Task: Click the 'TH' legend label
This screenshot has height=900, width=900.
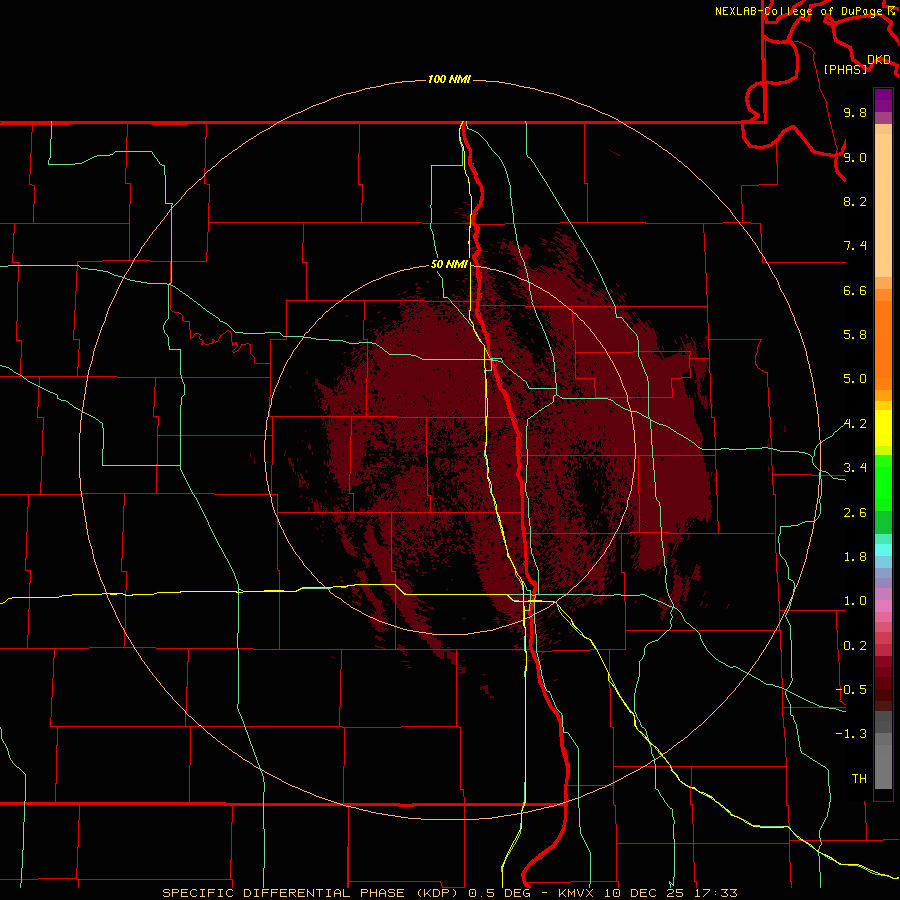Action: (859, 779)
